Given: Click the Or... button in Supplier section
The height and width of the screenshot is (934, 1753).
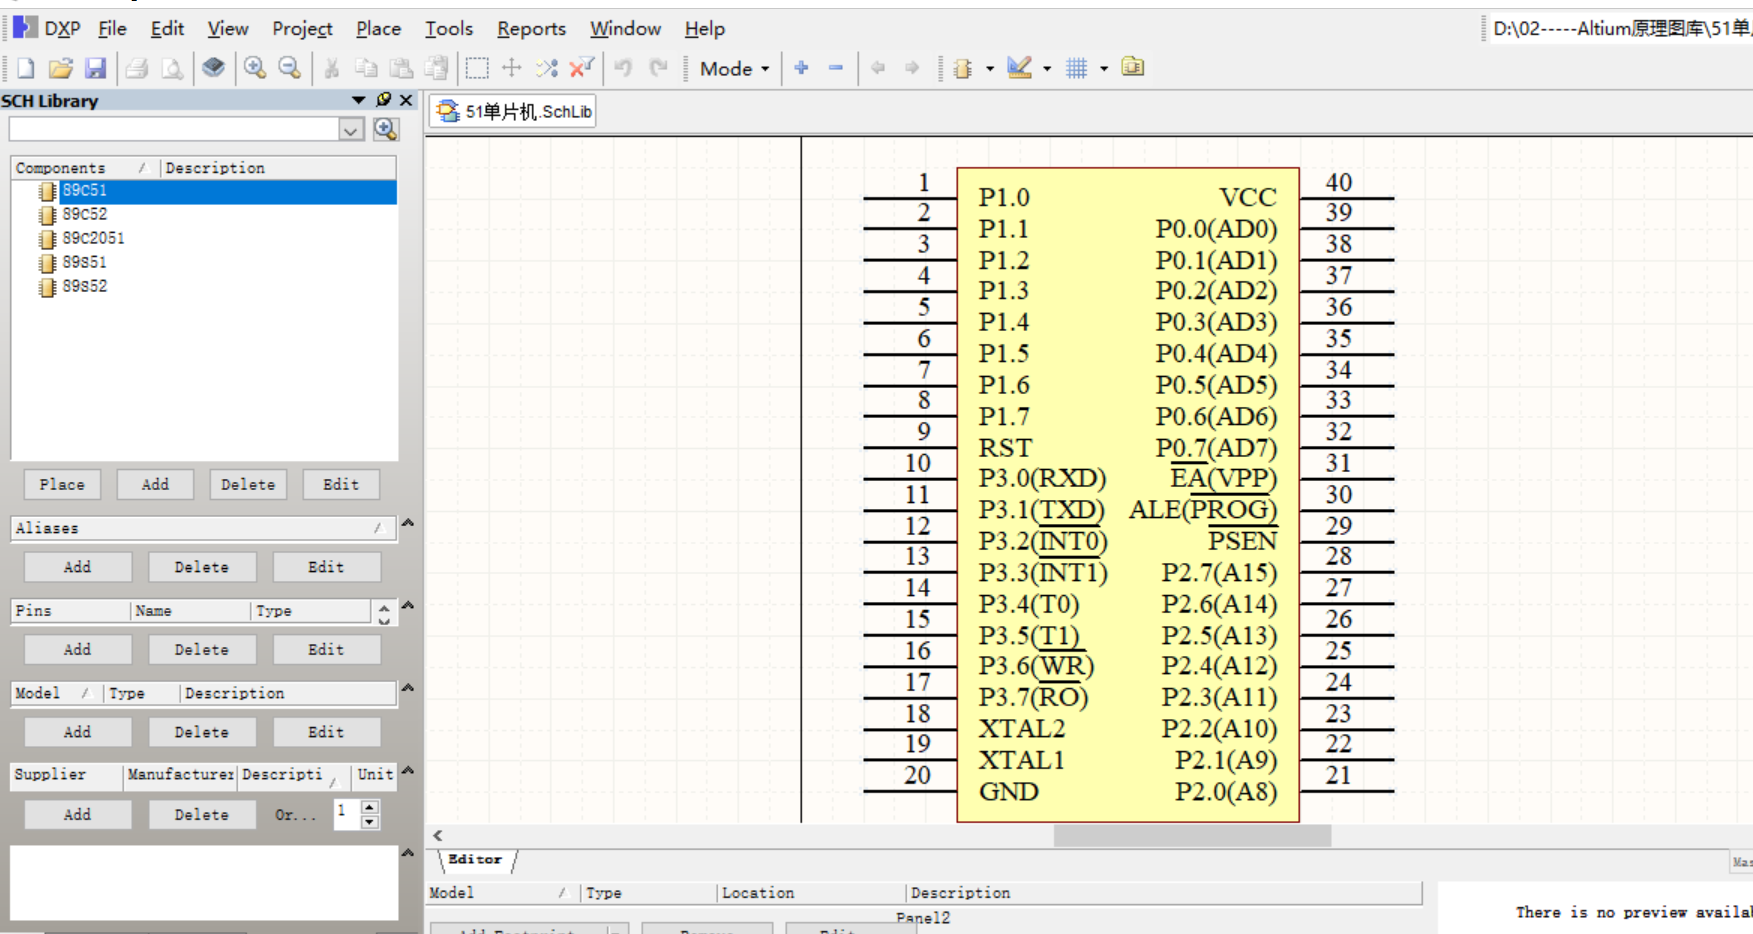Looking at the screenshot, I should point(295,815).
